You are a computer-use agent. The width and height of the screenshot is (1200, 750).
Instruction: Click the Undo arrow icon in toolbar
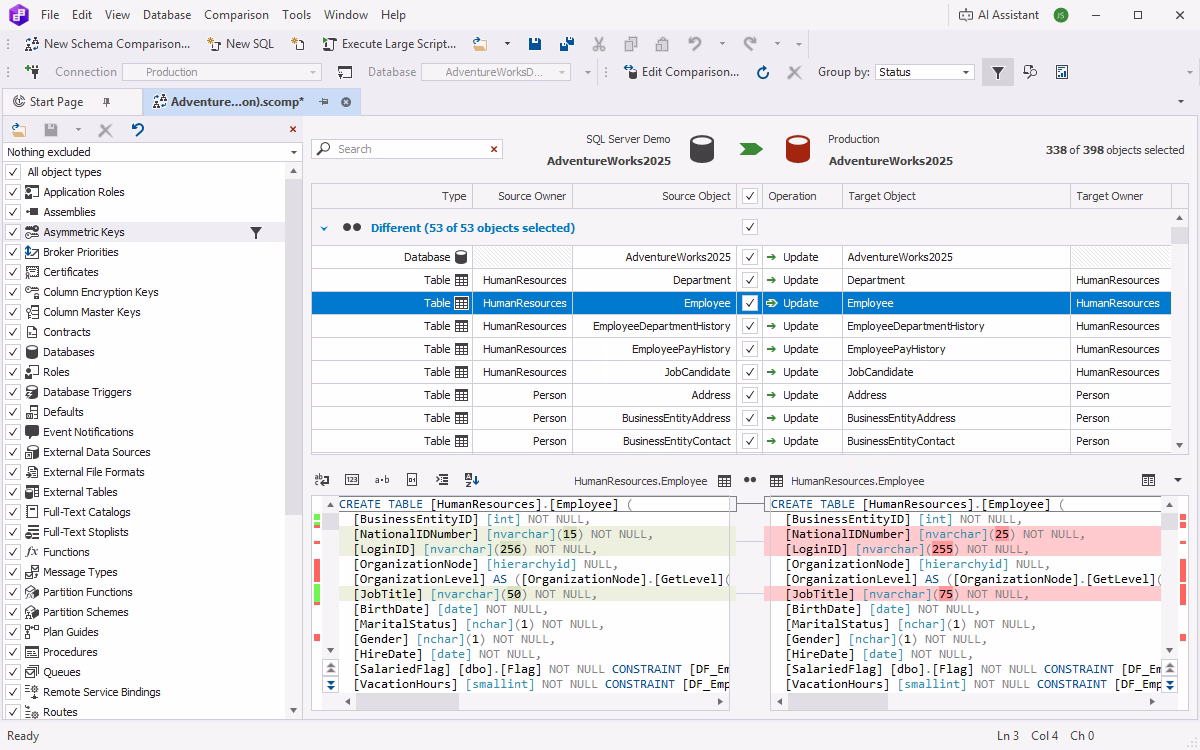tap(695, 44)
